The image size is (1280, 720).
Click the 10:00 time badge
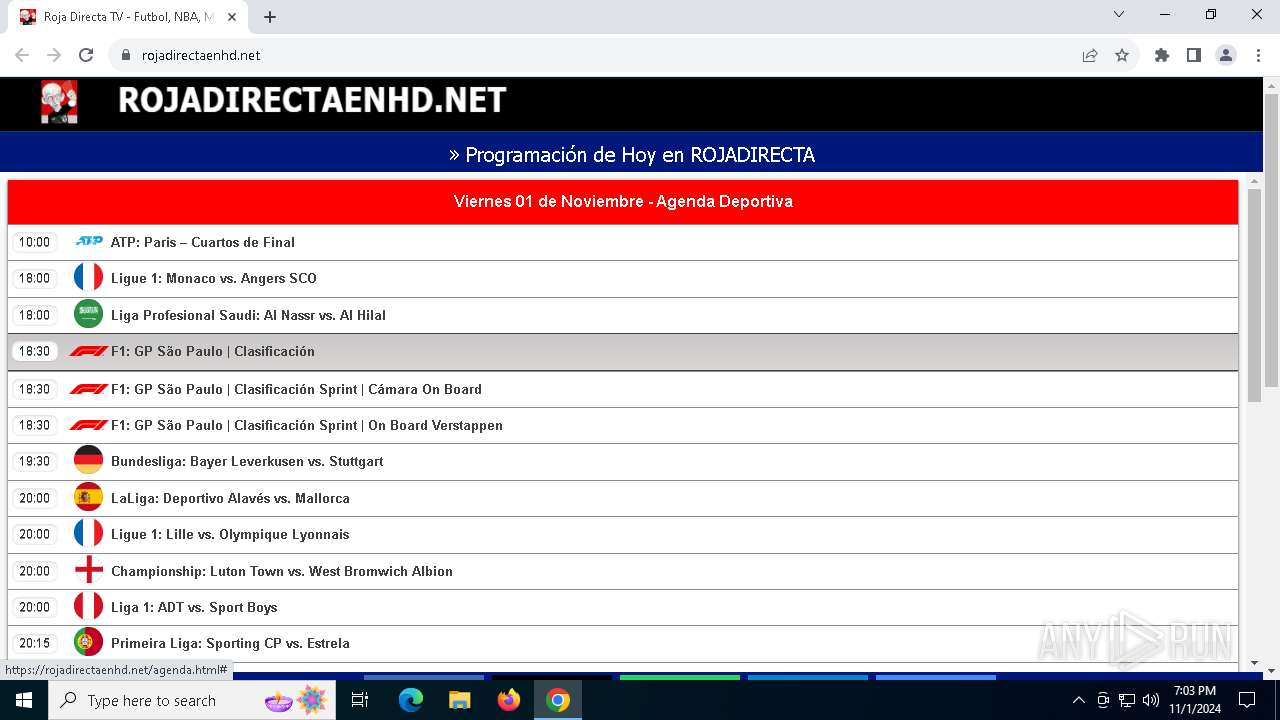(x=34, y=242)
